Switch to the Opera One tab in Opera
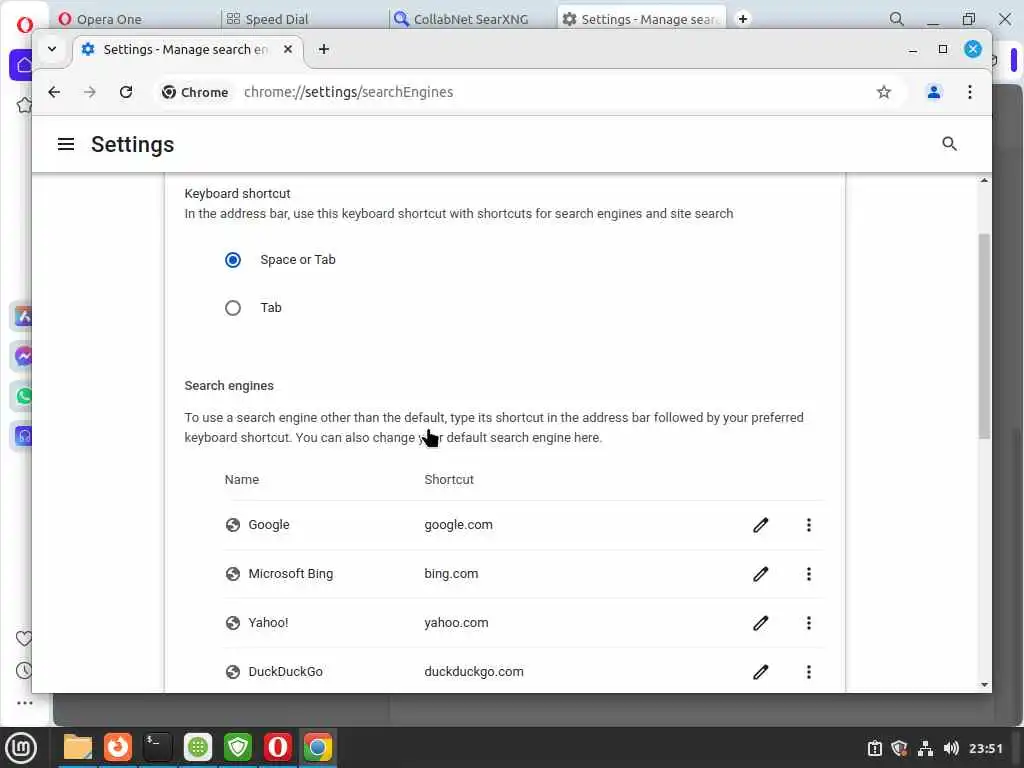 pos(134,19)
